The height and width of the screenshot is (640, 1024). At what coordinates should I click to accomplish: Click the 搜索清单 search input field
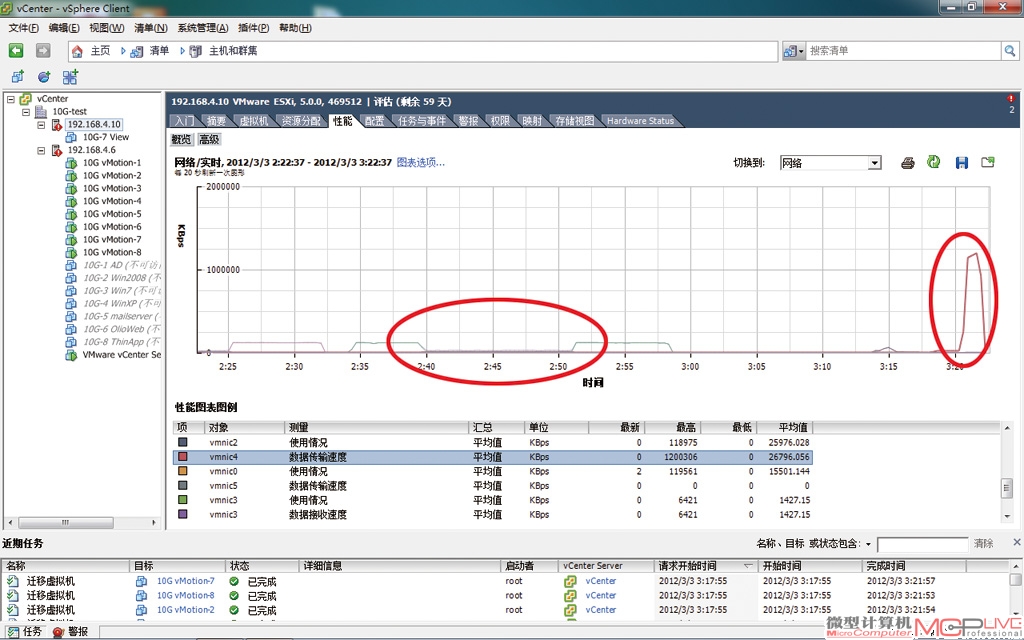[x=904, y=51]
